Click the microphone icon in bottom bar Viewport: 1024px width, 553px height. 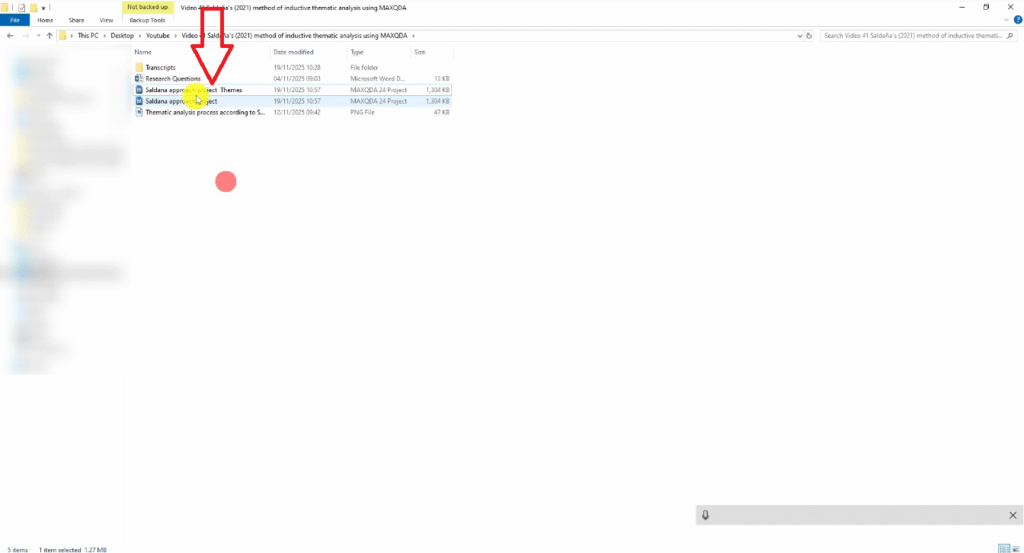pyautogui.click(x=705, y=515)
